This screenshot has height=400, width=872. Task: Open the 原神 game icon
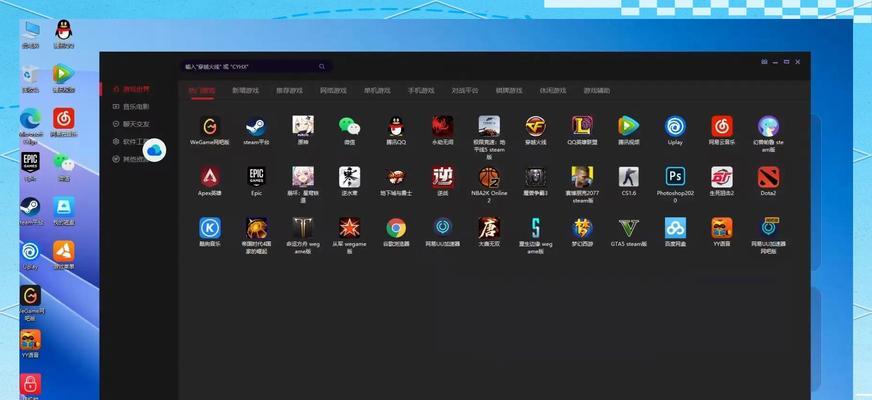tap(303, 126)
